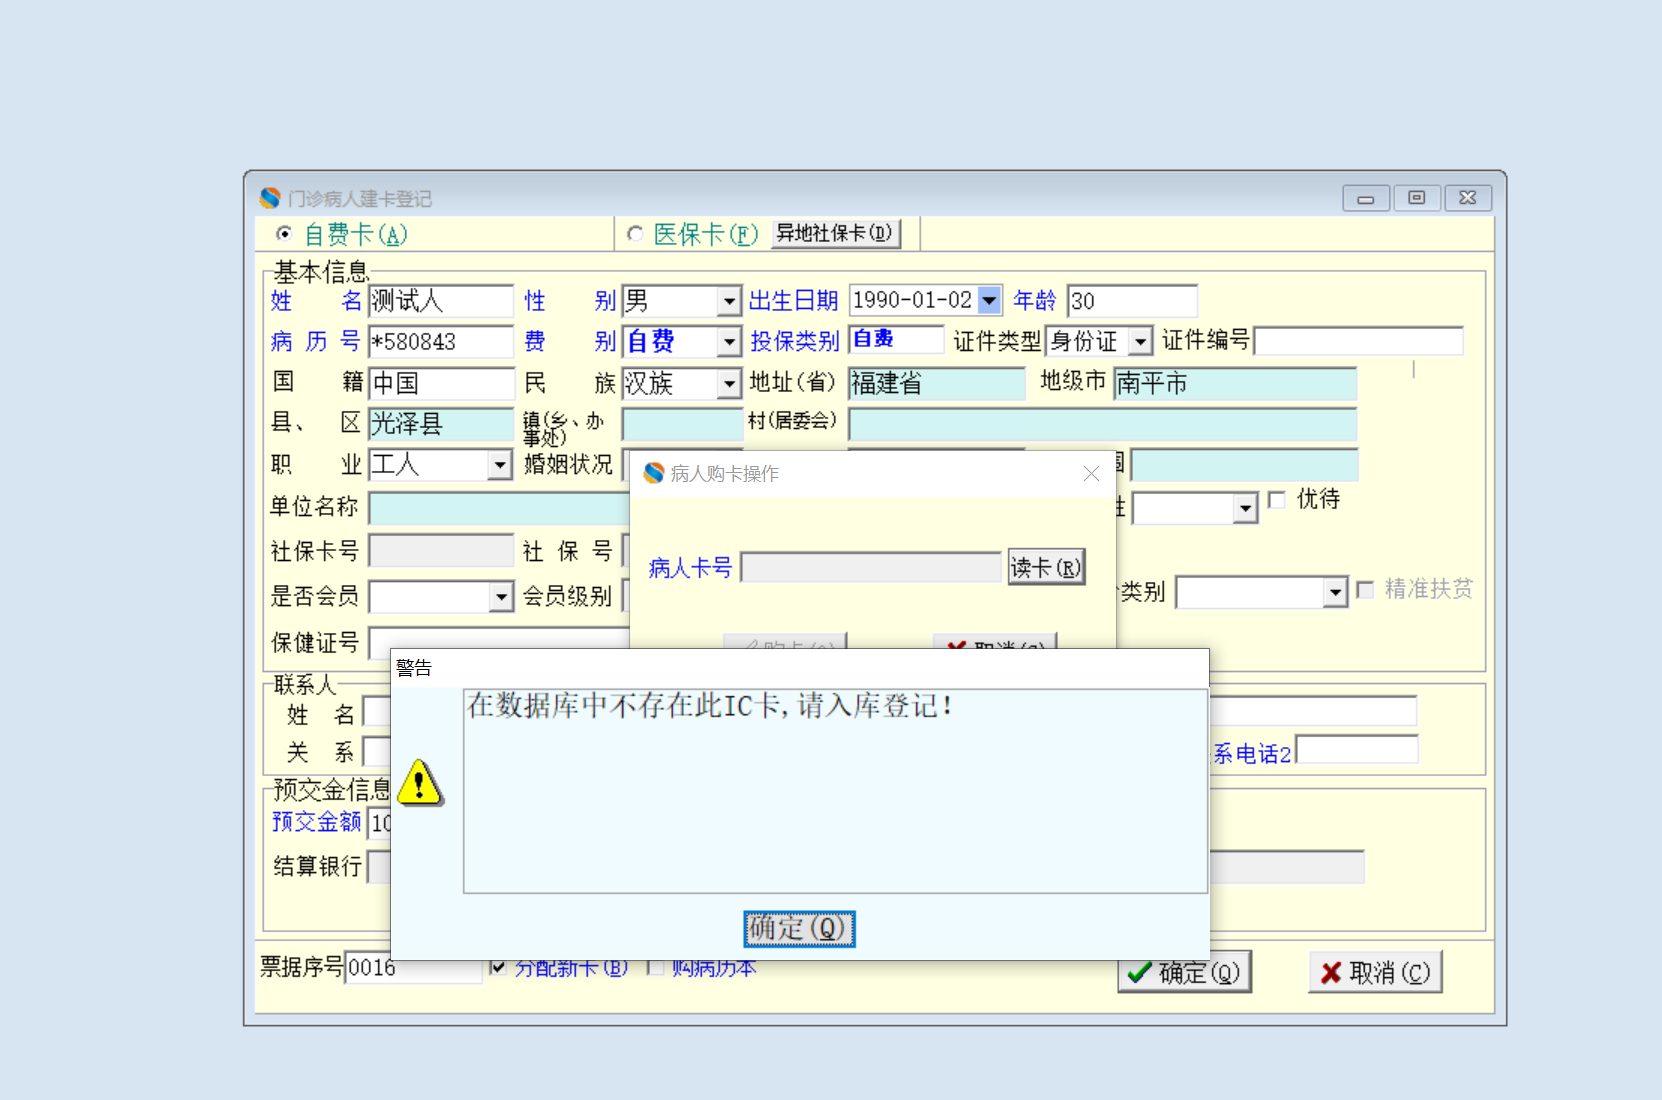Click the app logo in 门诊病人建卡登记 title bar
Screen dimensions: 1662x1100
[270, 198]
